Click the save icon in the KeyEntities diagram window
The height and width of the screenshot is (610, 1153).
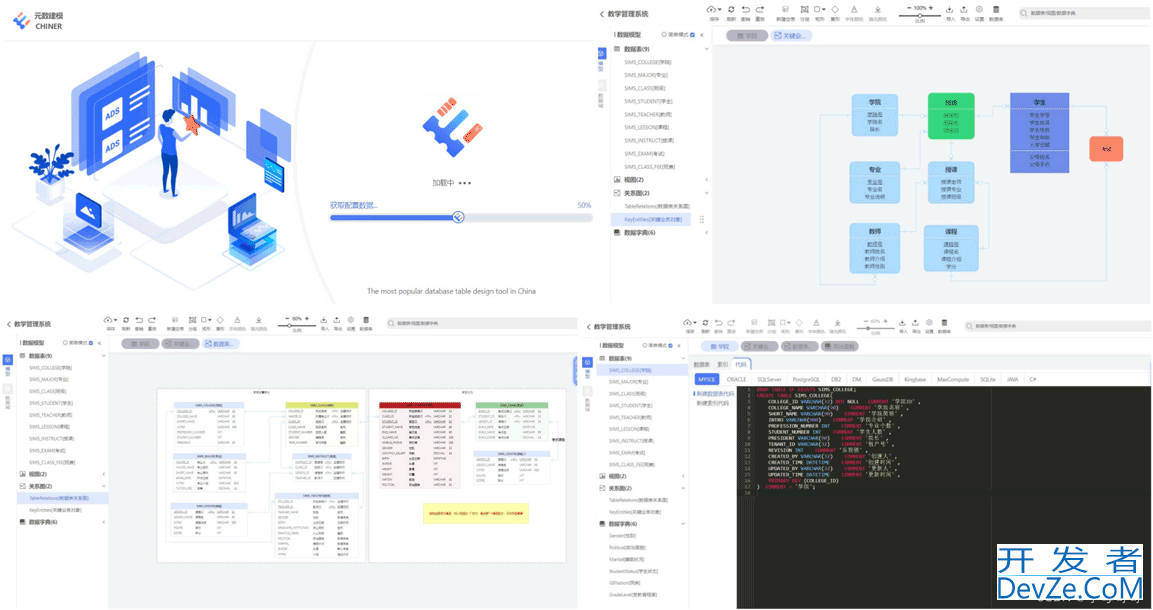pyautogui.click(x=712, y=10)
